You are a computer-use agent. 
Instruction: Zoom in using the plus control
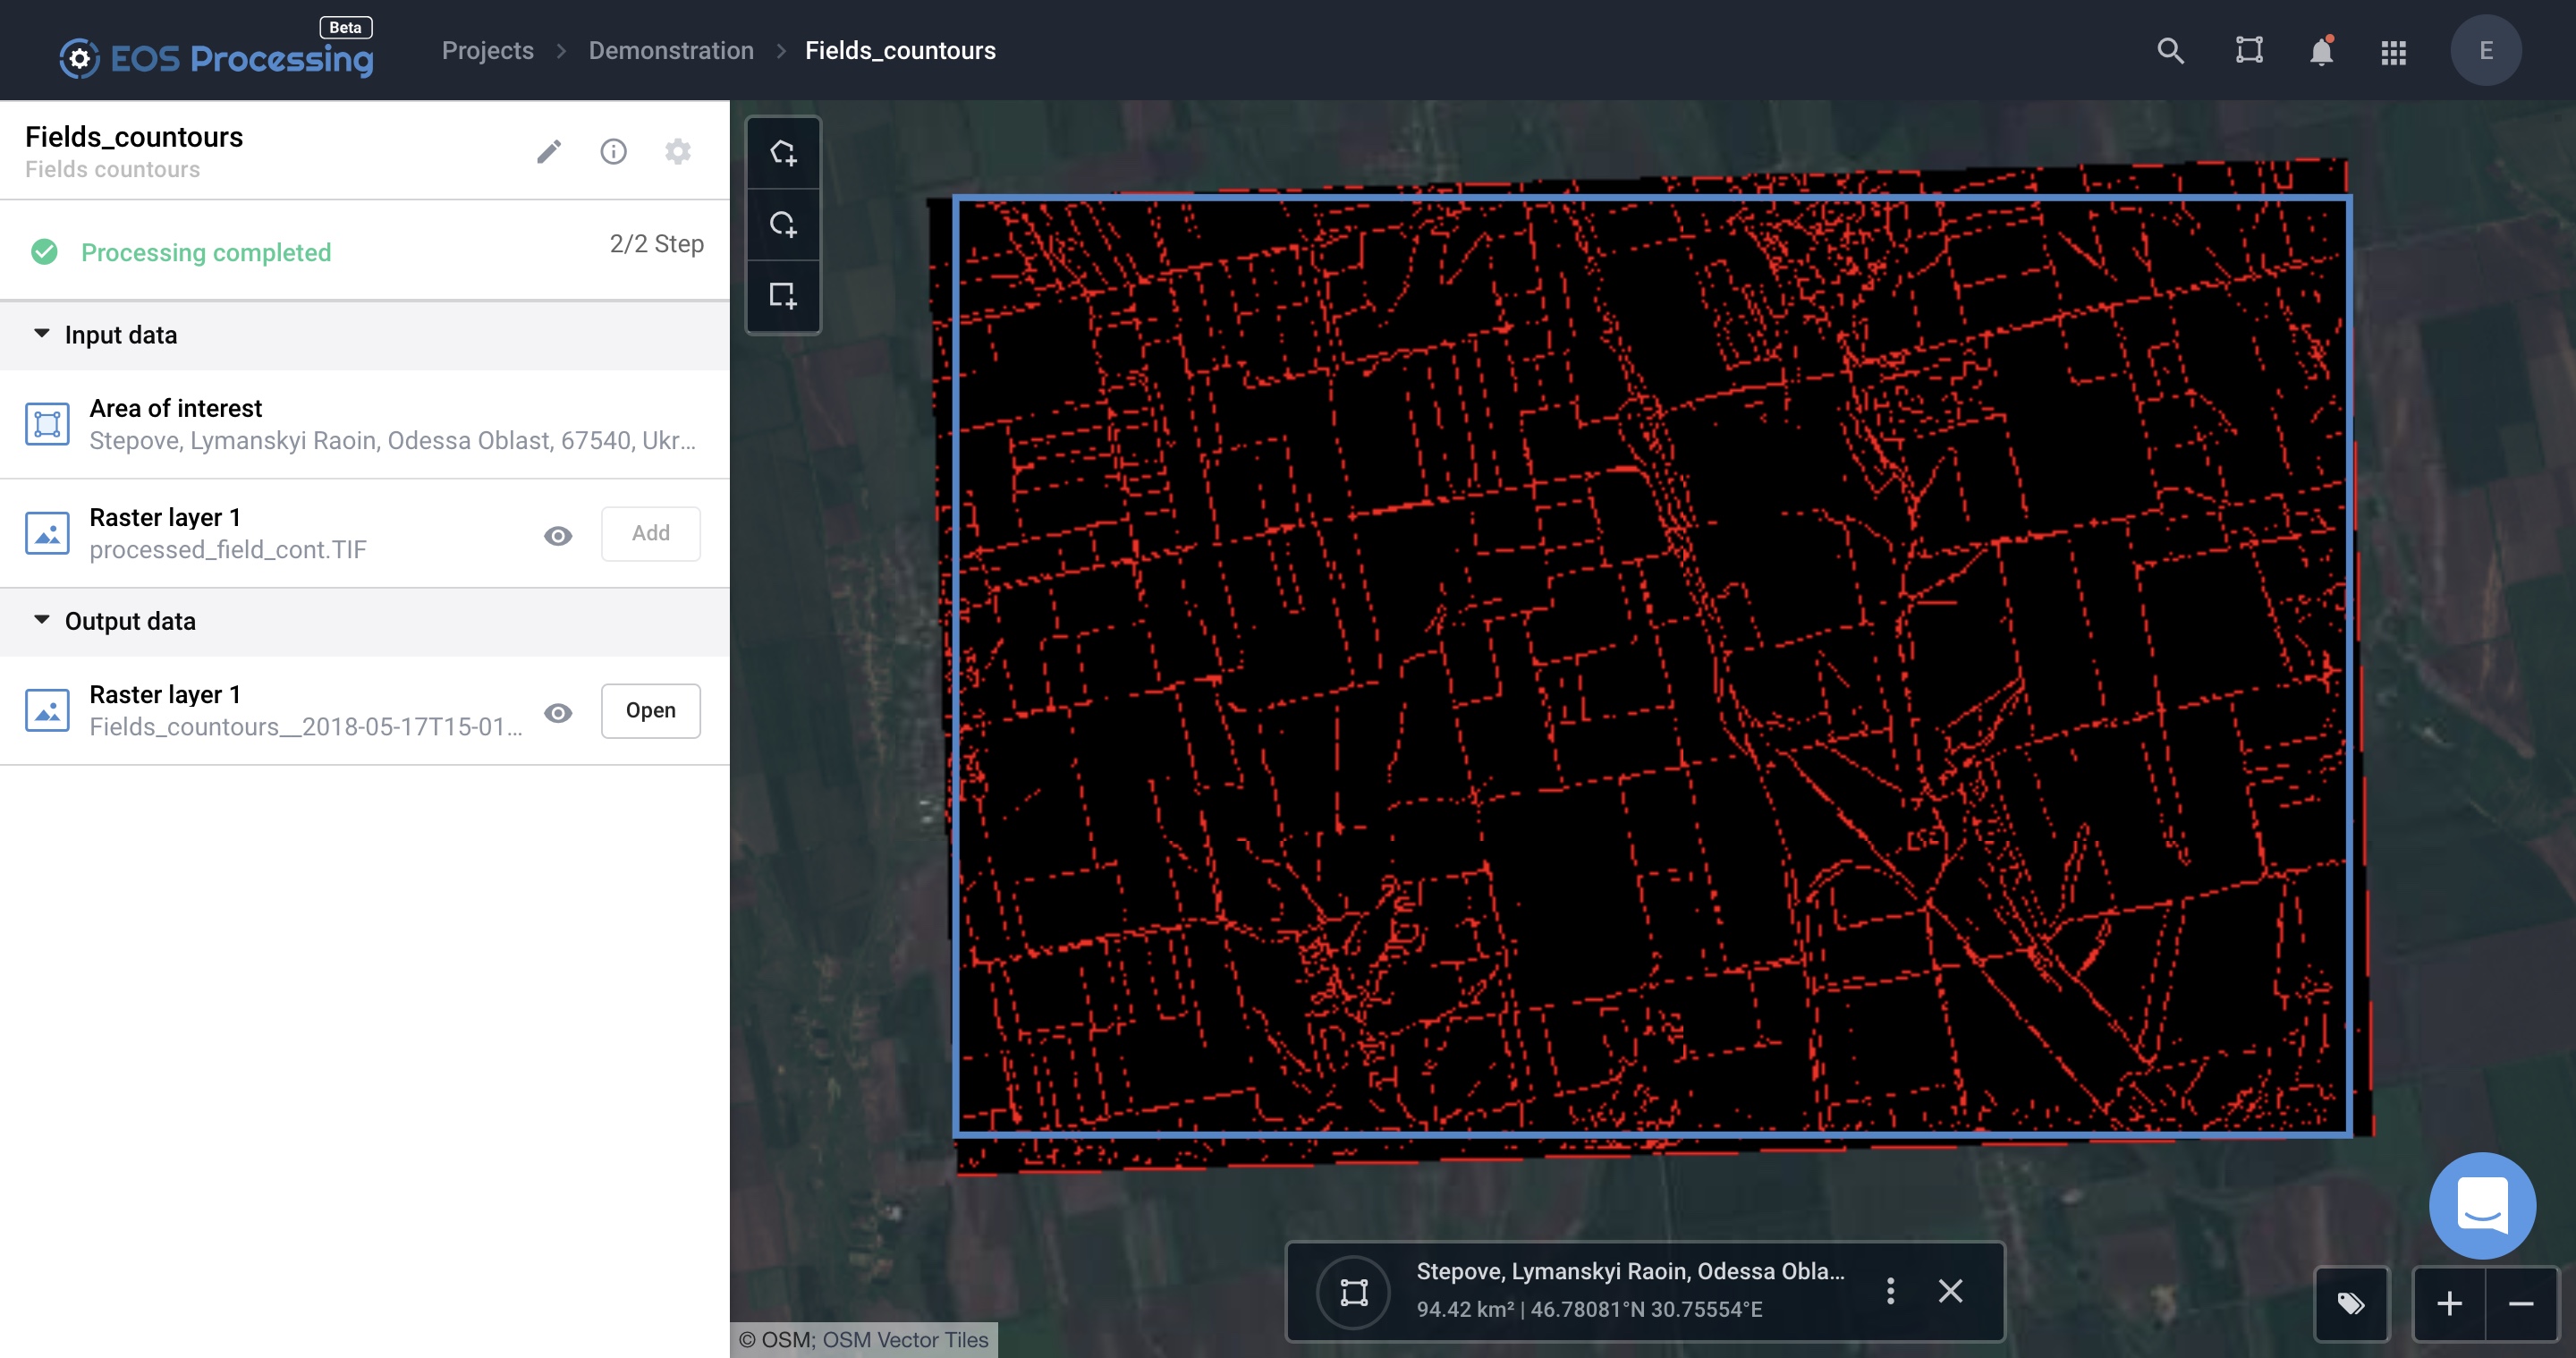tap(2449, 1304)
